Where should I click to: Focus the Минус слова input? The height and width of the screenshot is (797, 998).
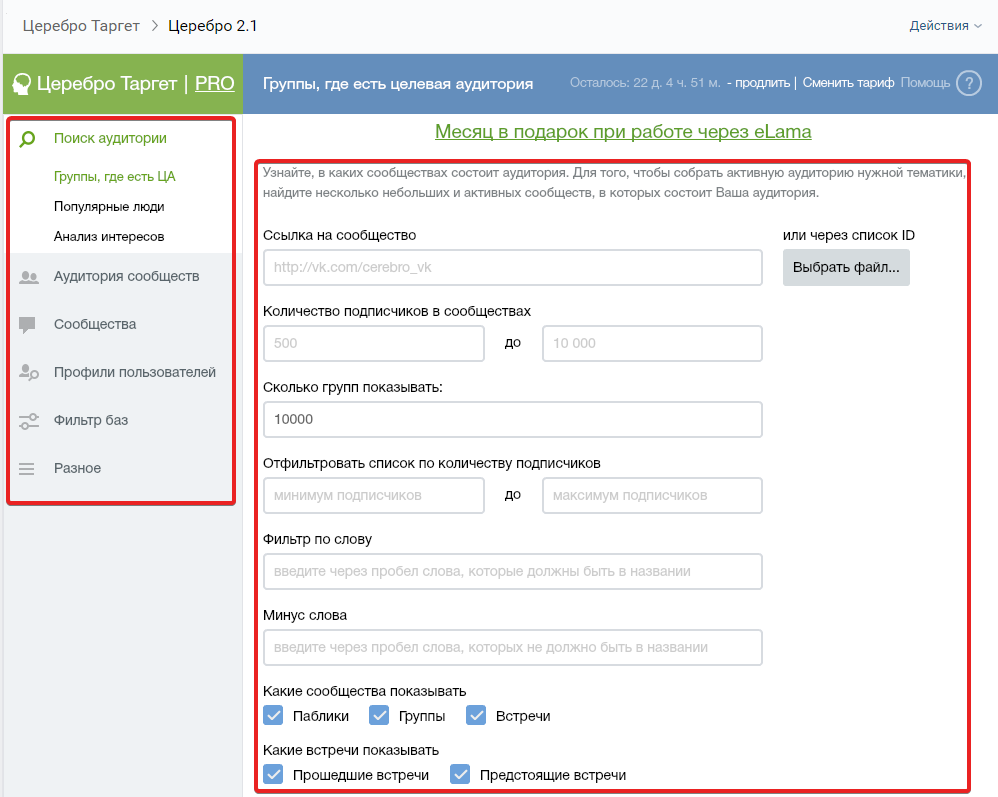pos(512,647)
